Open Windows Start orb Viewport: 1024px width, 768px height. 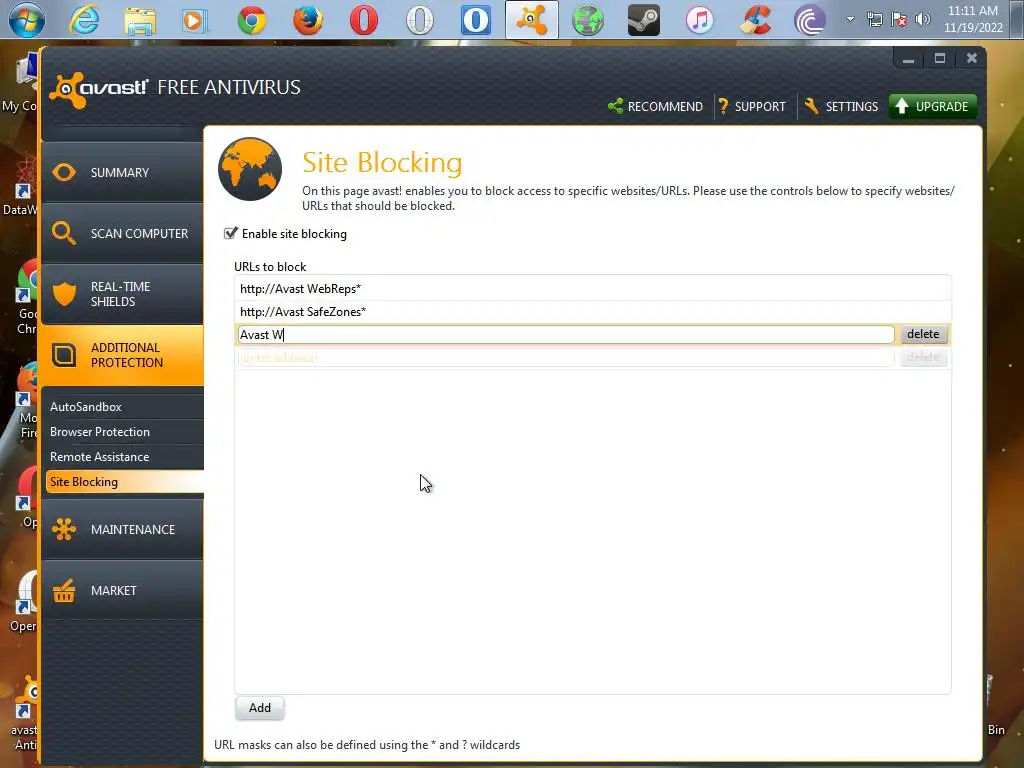point(26,20)
